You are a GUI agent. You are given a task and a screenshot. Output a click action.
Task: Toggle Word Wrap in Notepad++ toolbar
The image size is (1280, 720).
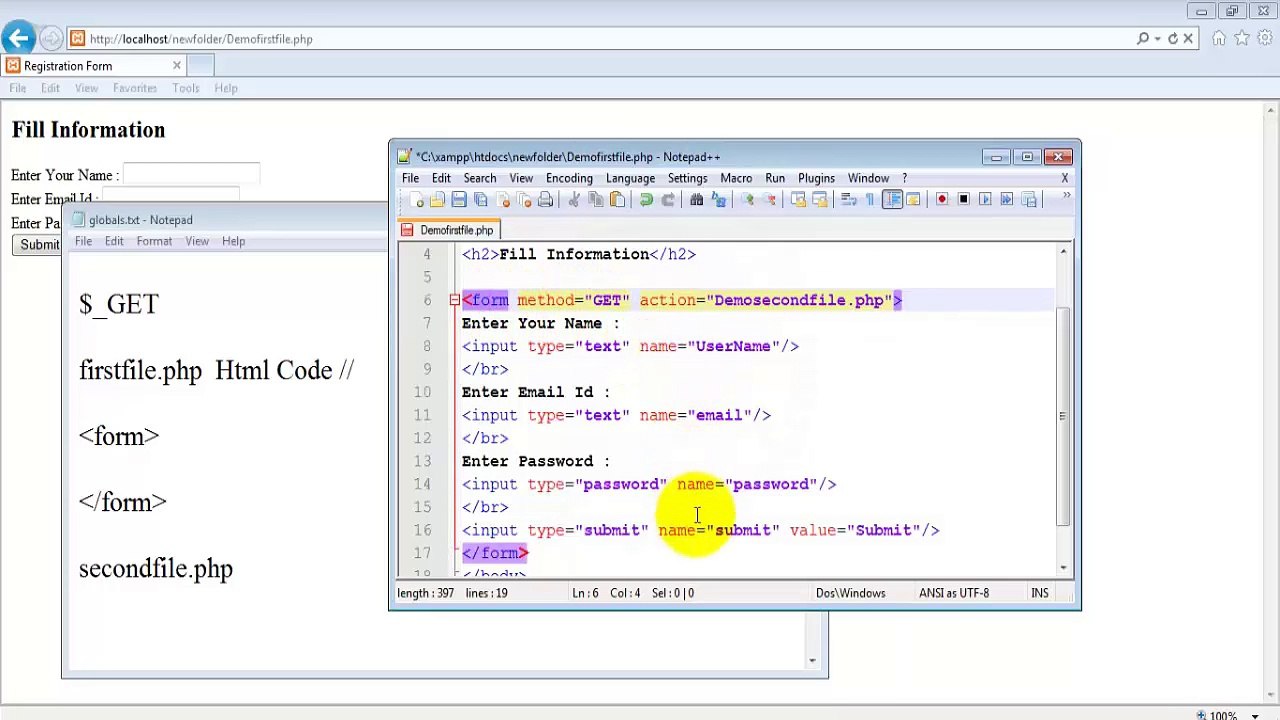(849, 200)
